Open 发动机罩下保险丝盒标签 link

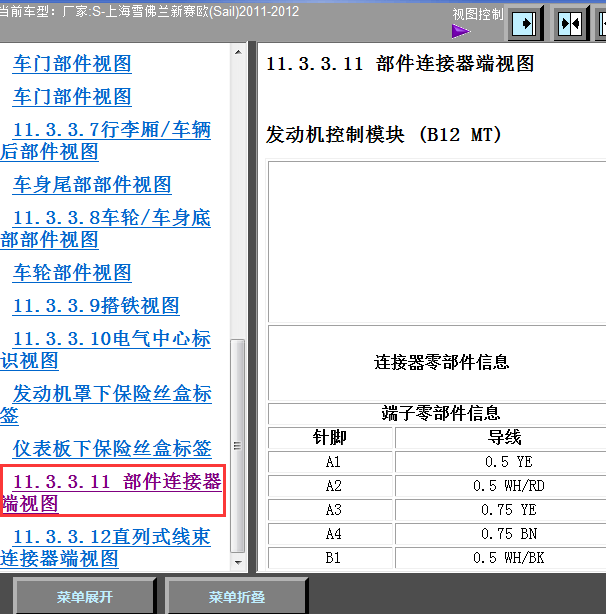pos(106,405)
